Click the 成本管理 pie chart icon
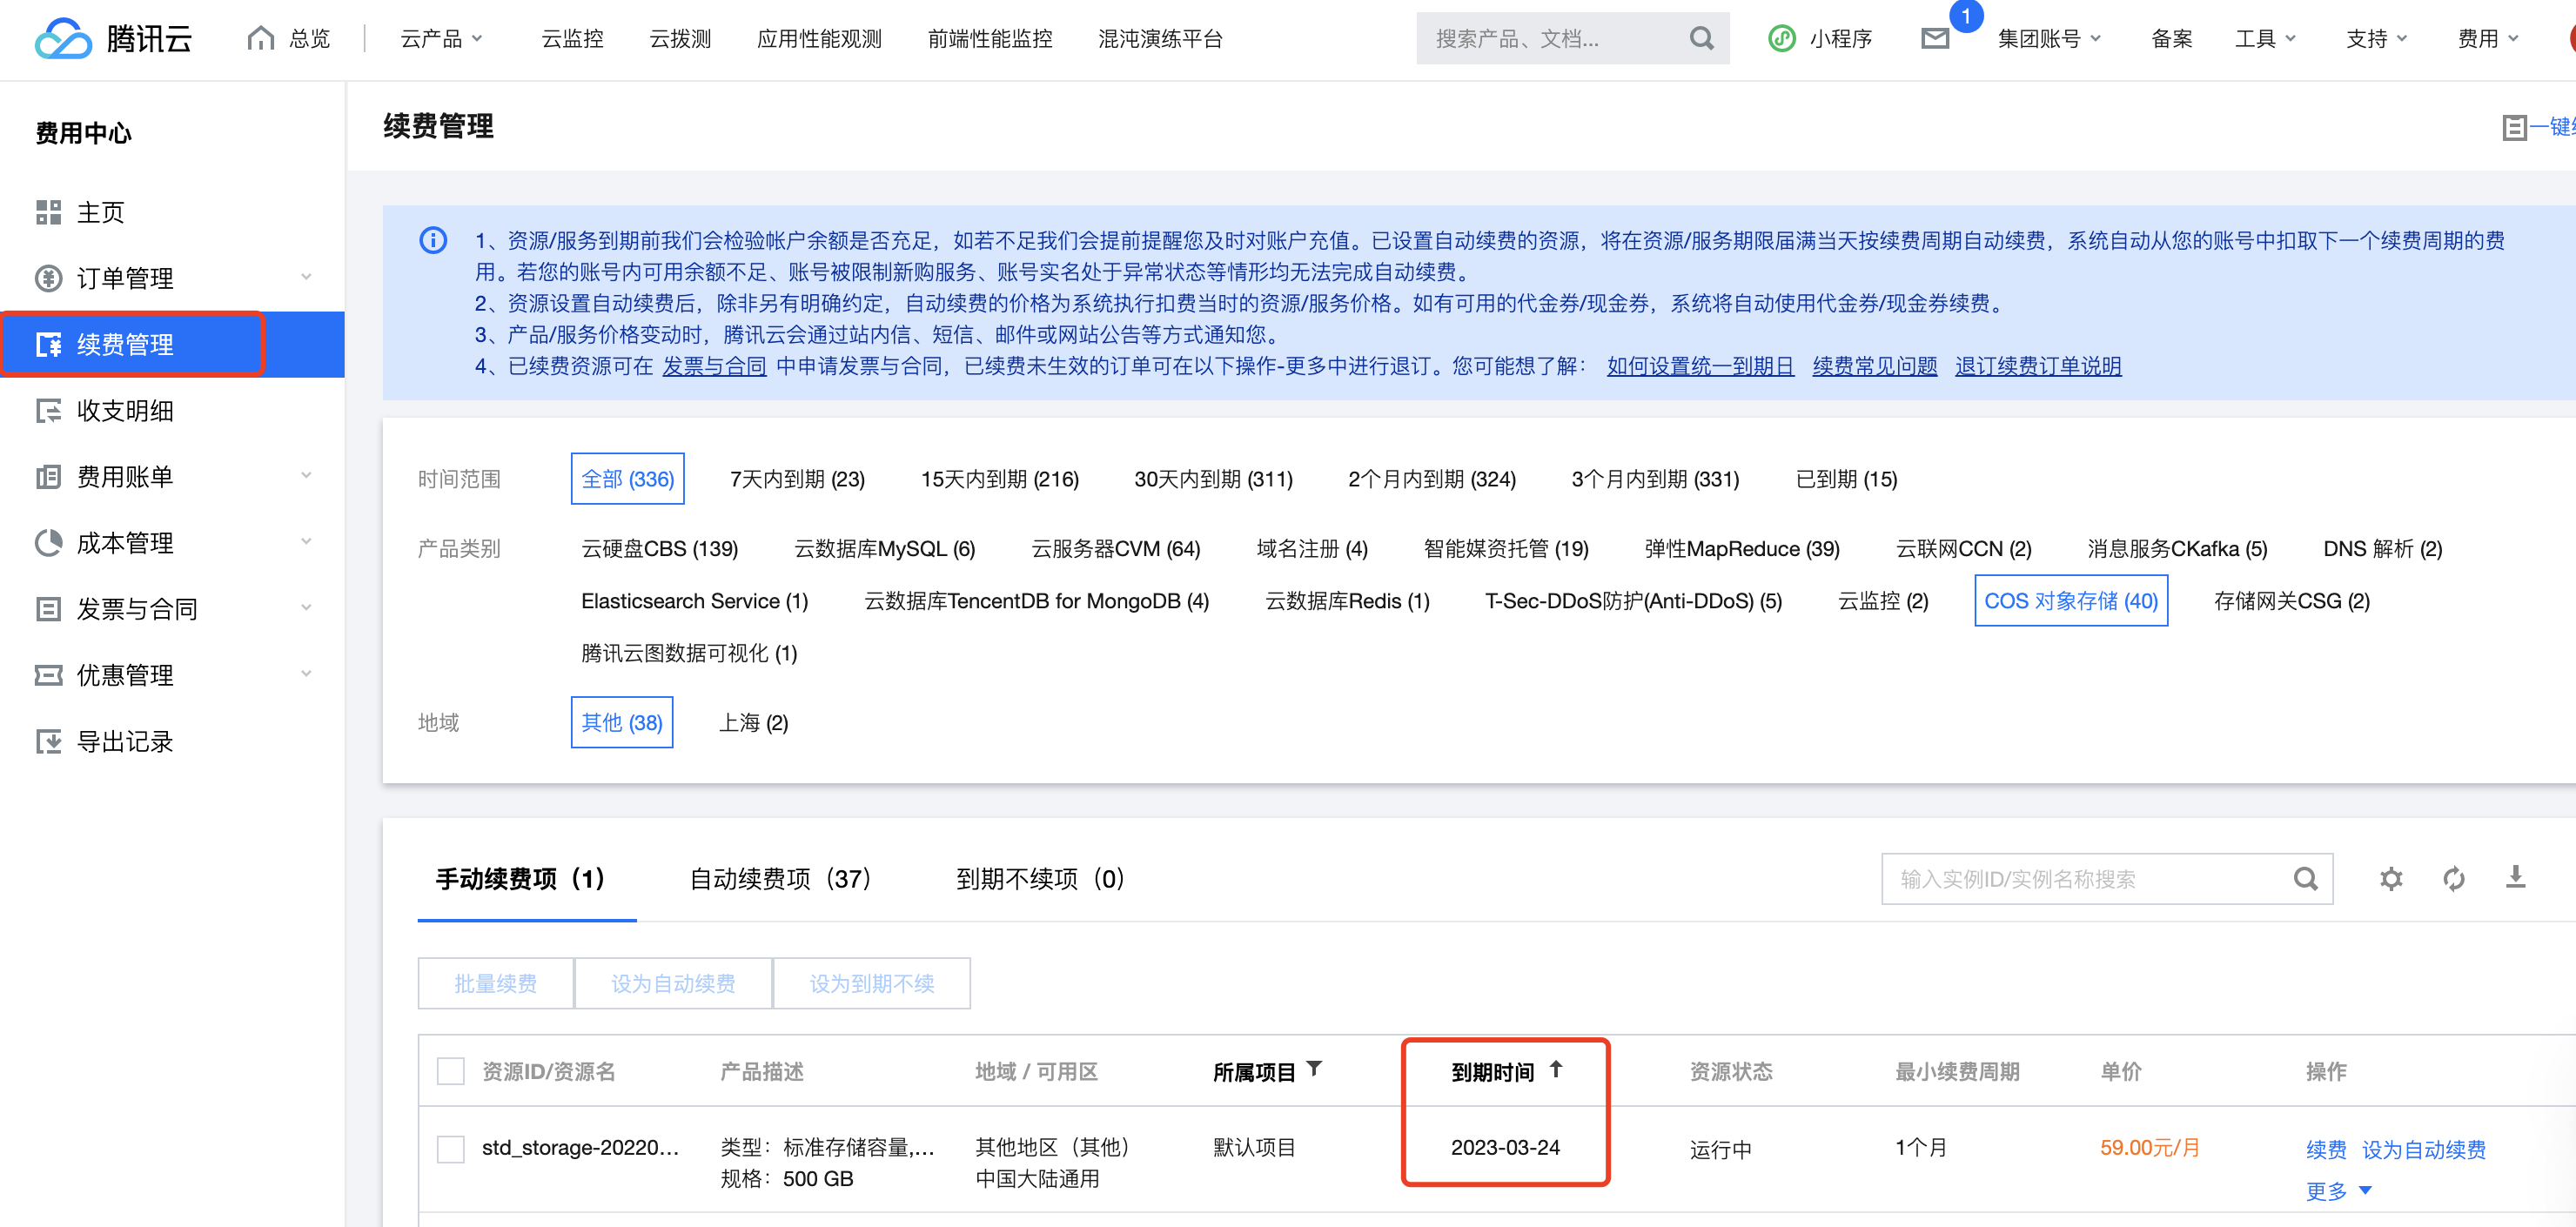Viewport: 2576px width, 1227px height. coord(48,543)
